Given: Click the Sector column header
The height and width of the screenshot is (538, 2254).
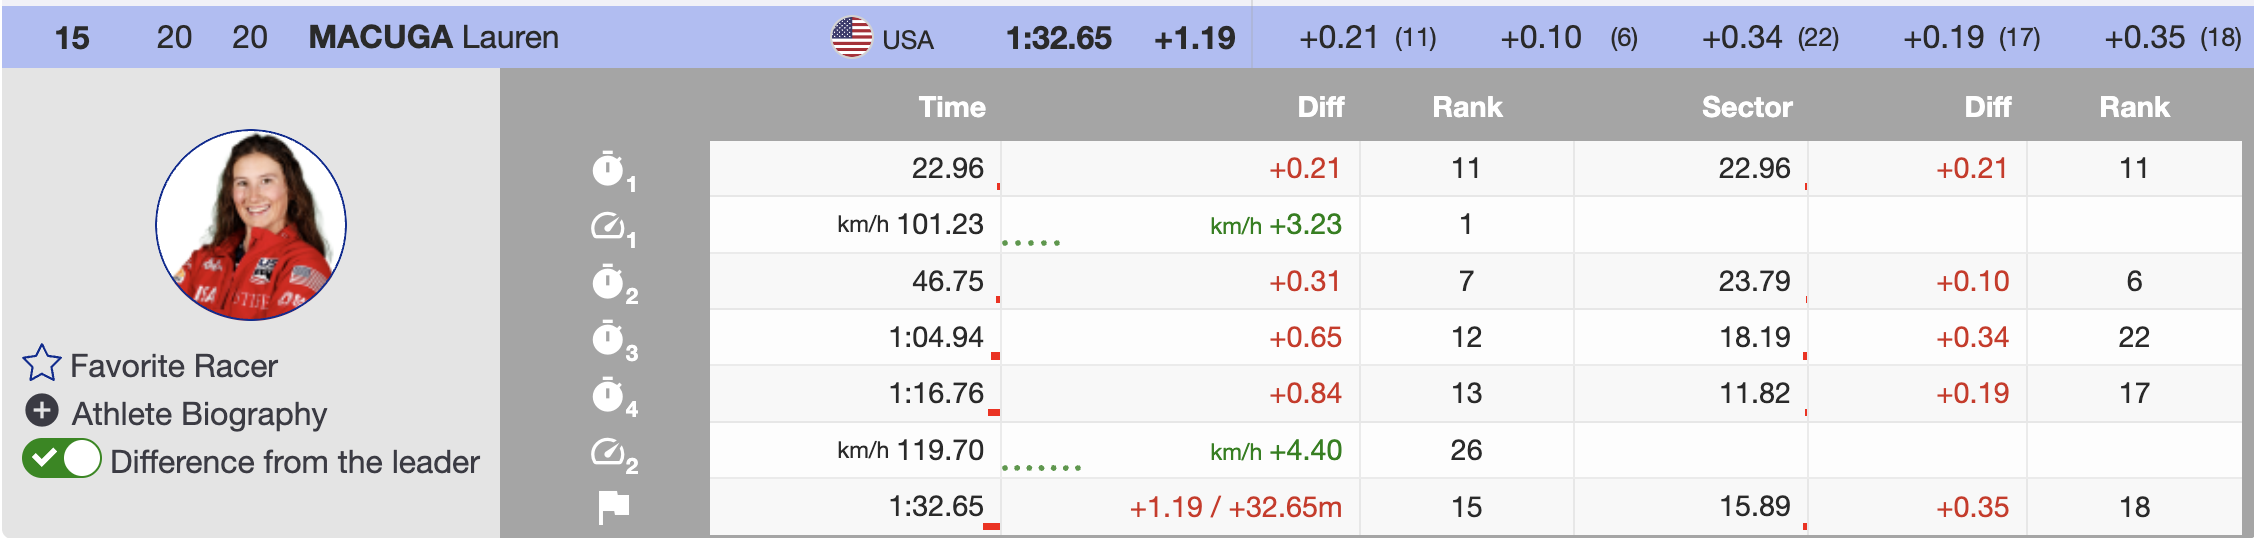Looking at the screenshot, I should coord(1746,107).
